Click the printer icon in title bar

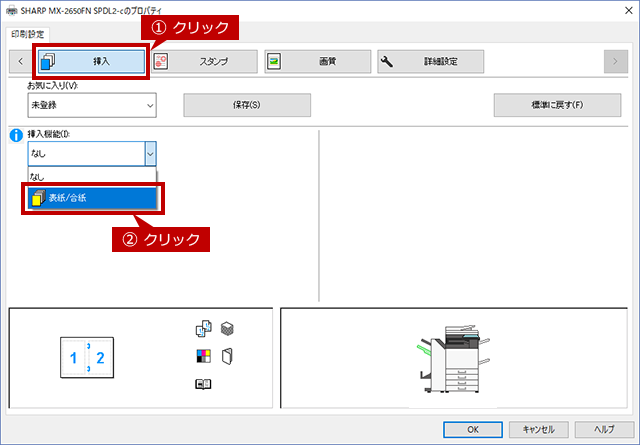click(12, 11)
